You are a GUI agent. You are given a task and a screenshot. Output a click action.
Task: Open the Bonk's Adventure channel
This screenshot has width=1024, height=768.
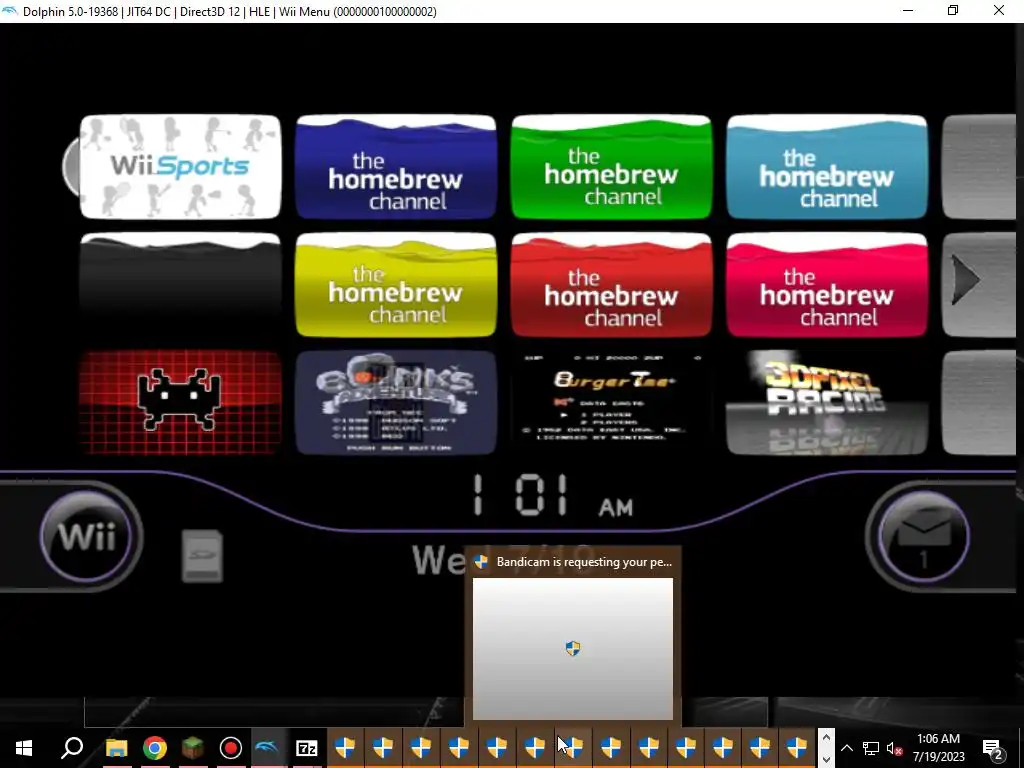(396, 402)
